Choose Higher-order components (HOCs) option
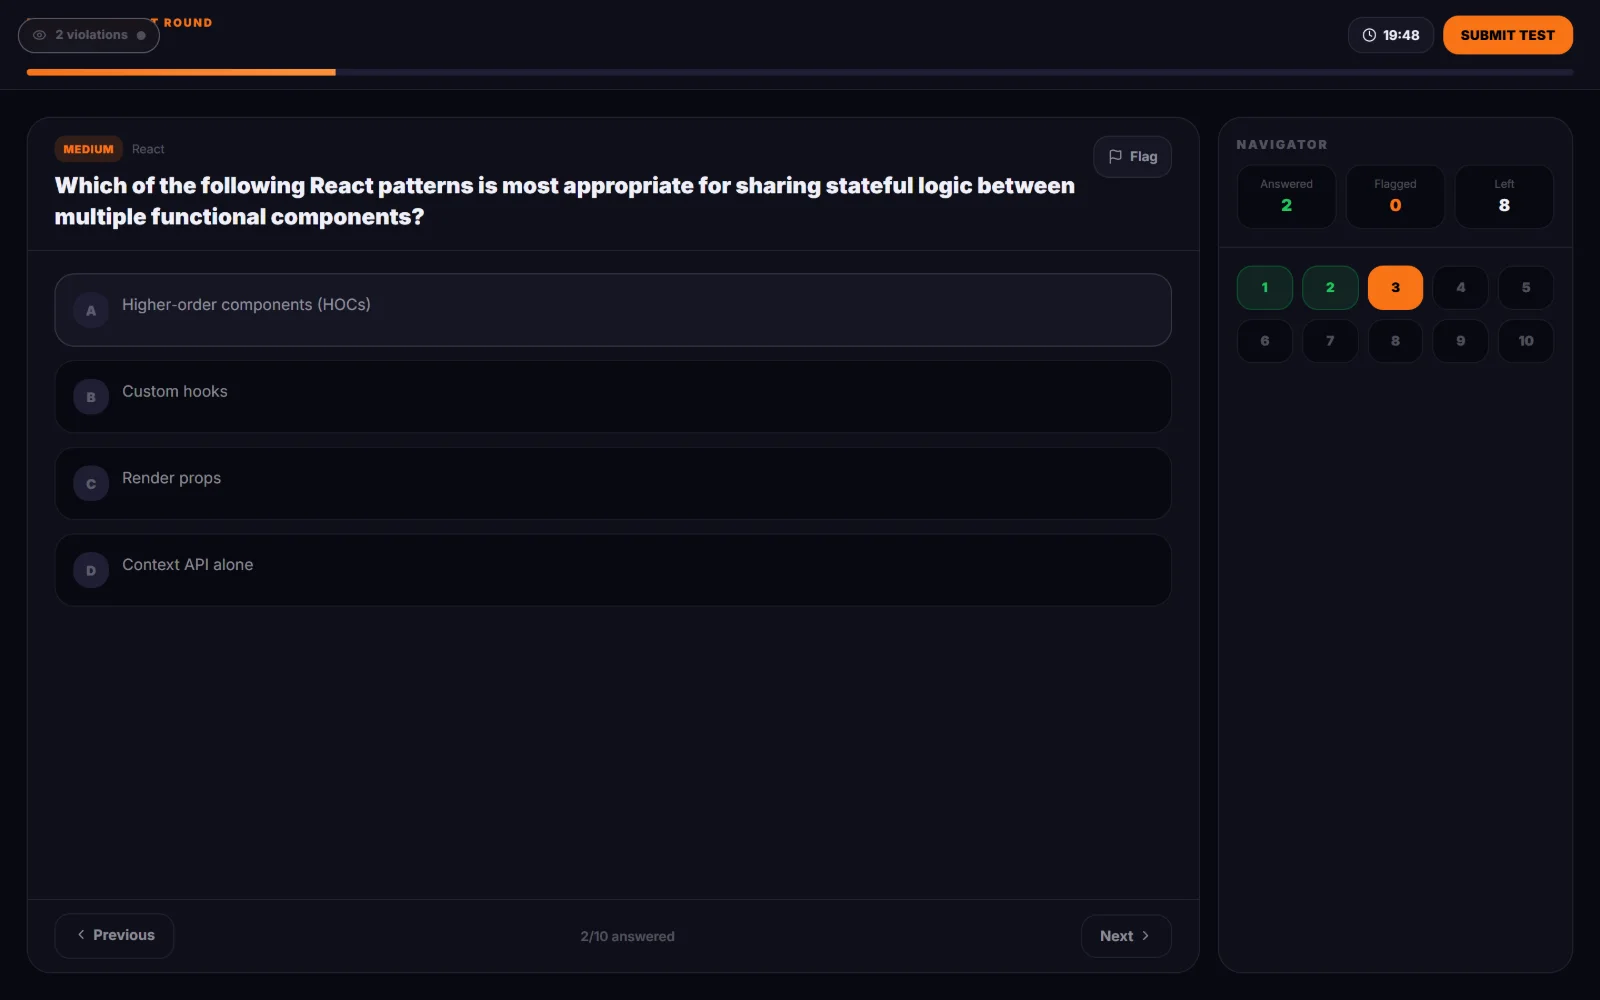Screen dimensions: 1600x1000 [x=613, y=310]
